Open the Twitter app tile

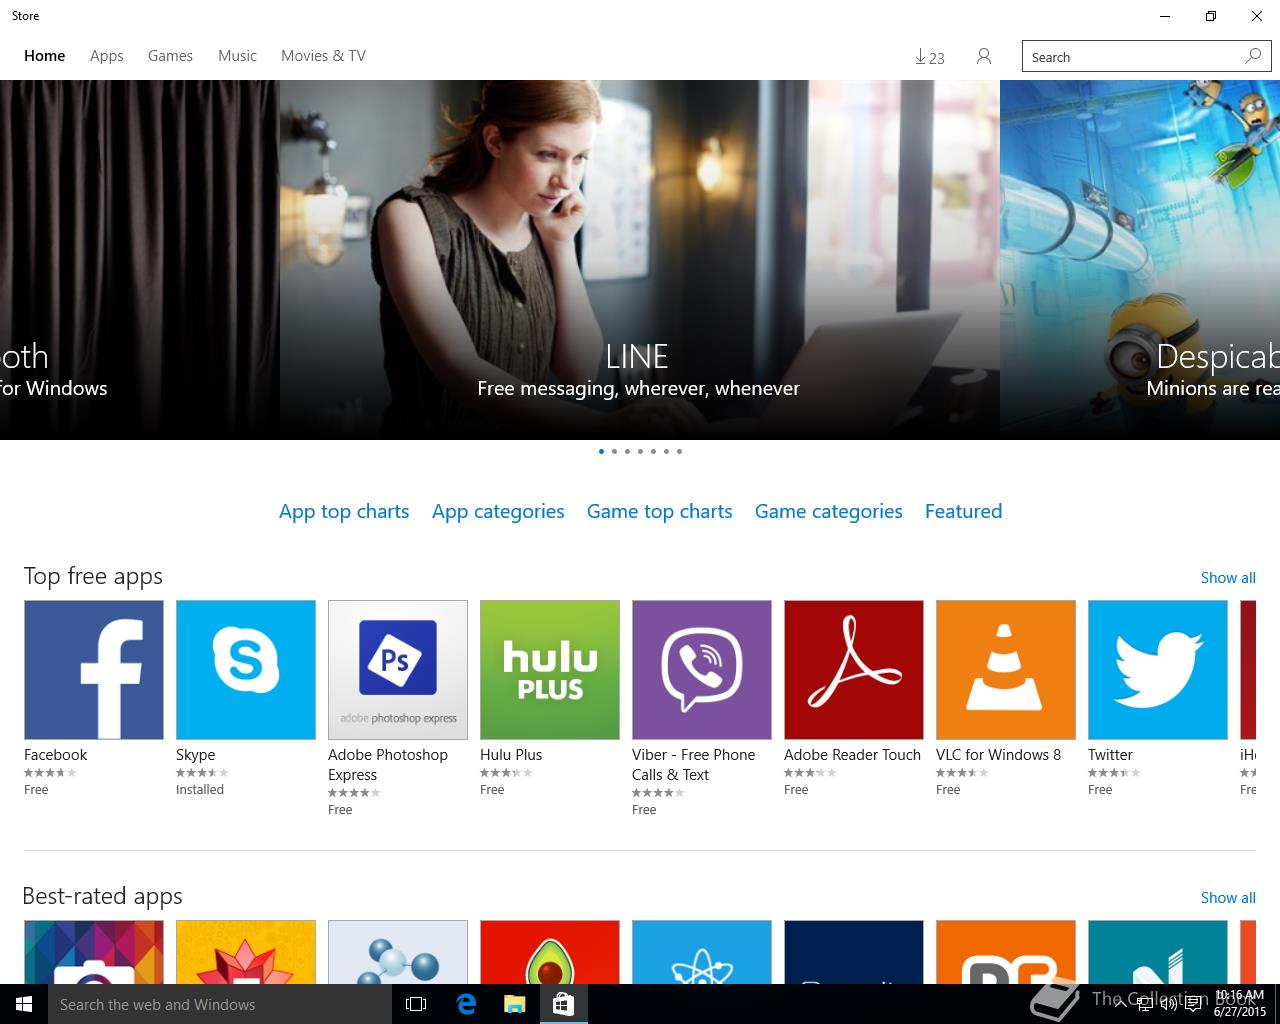pos(1158,670)
